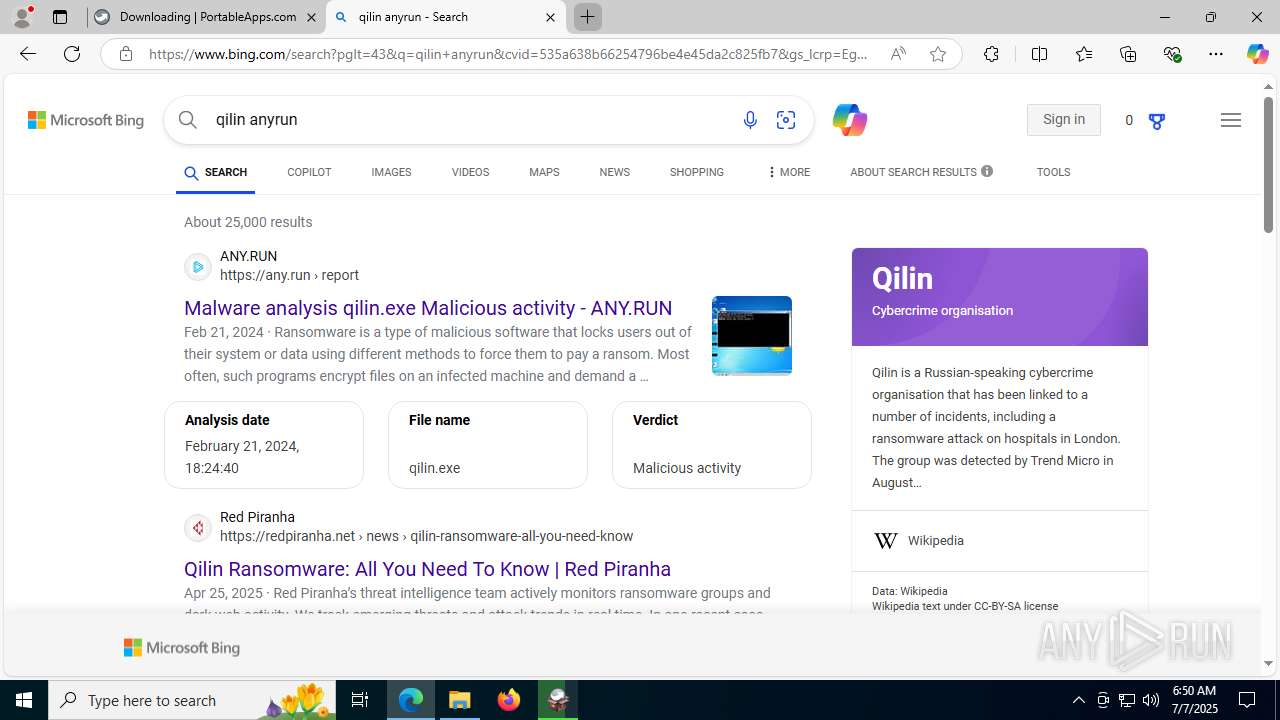Close the qilin anyrun search tab
Viewport: 1280px width, 720px height.
point(550,17)
